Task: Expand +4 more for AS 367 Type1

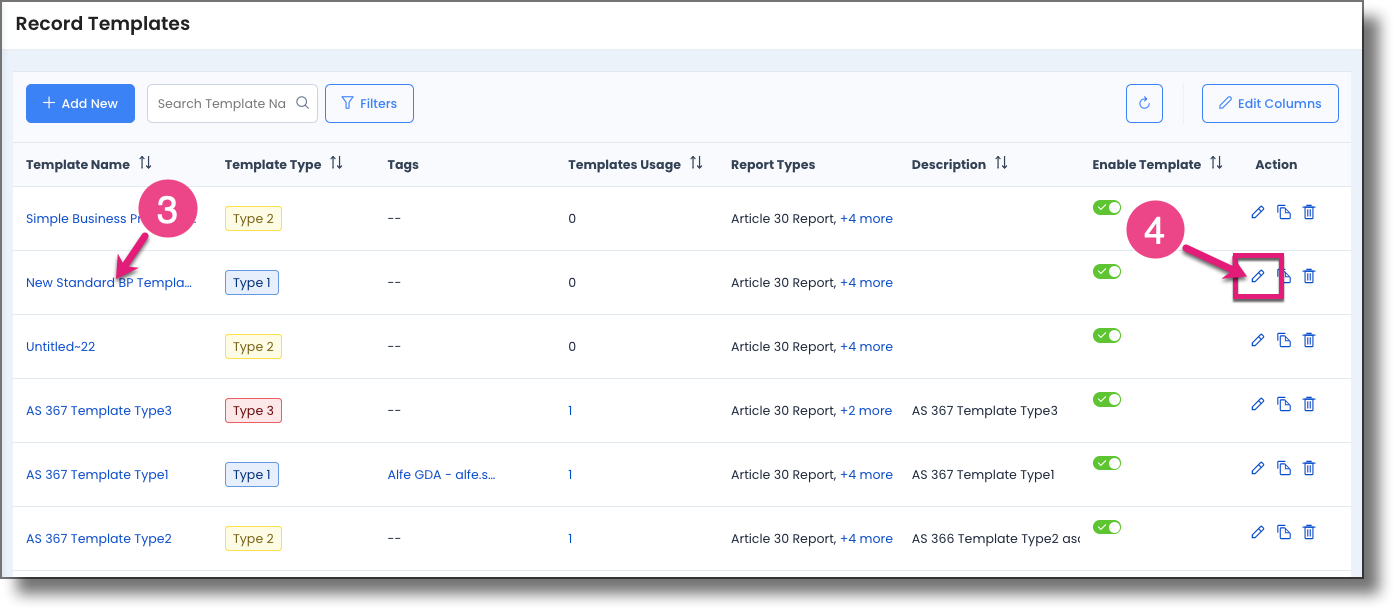Action: 866,474
